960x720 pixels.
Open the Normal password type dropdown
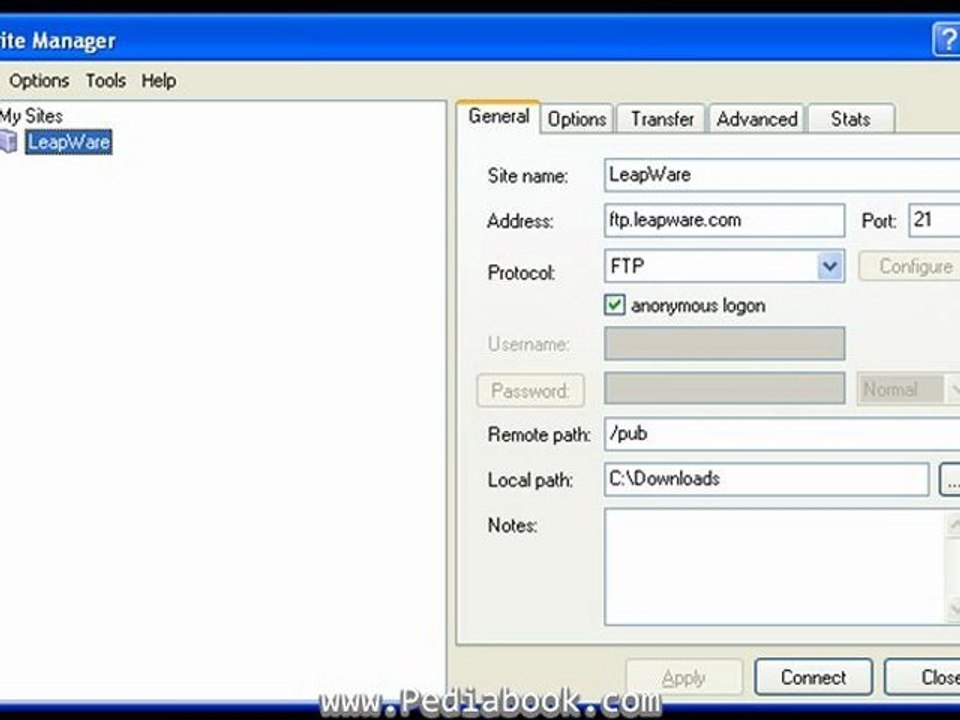pos(909,389)
